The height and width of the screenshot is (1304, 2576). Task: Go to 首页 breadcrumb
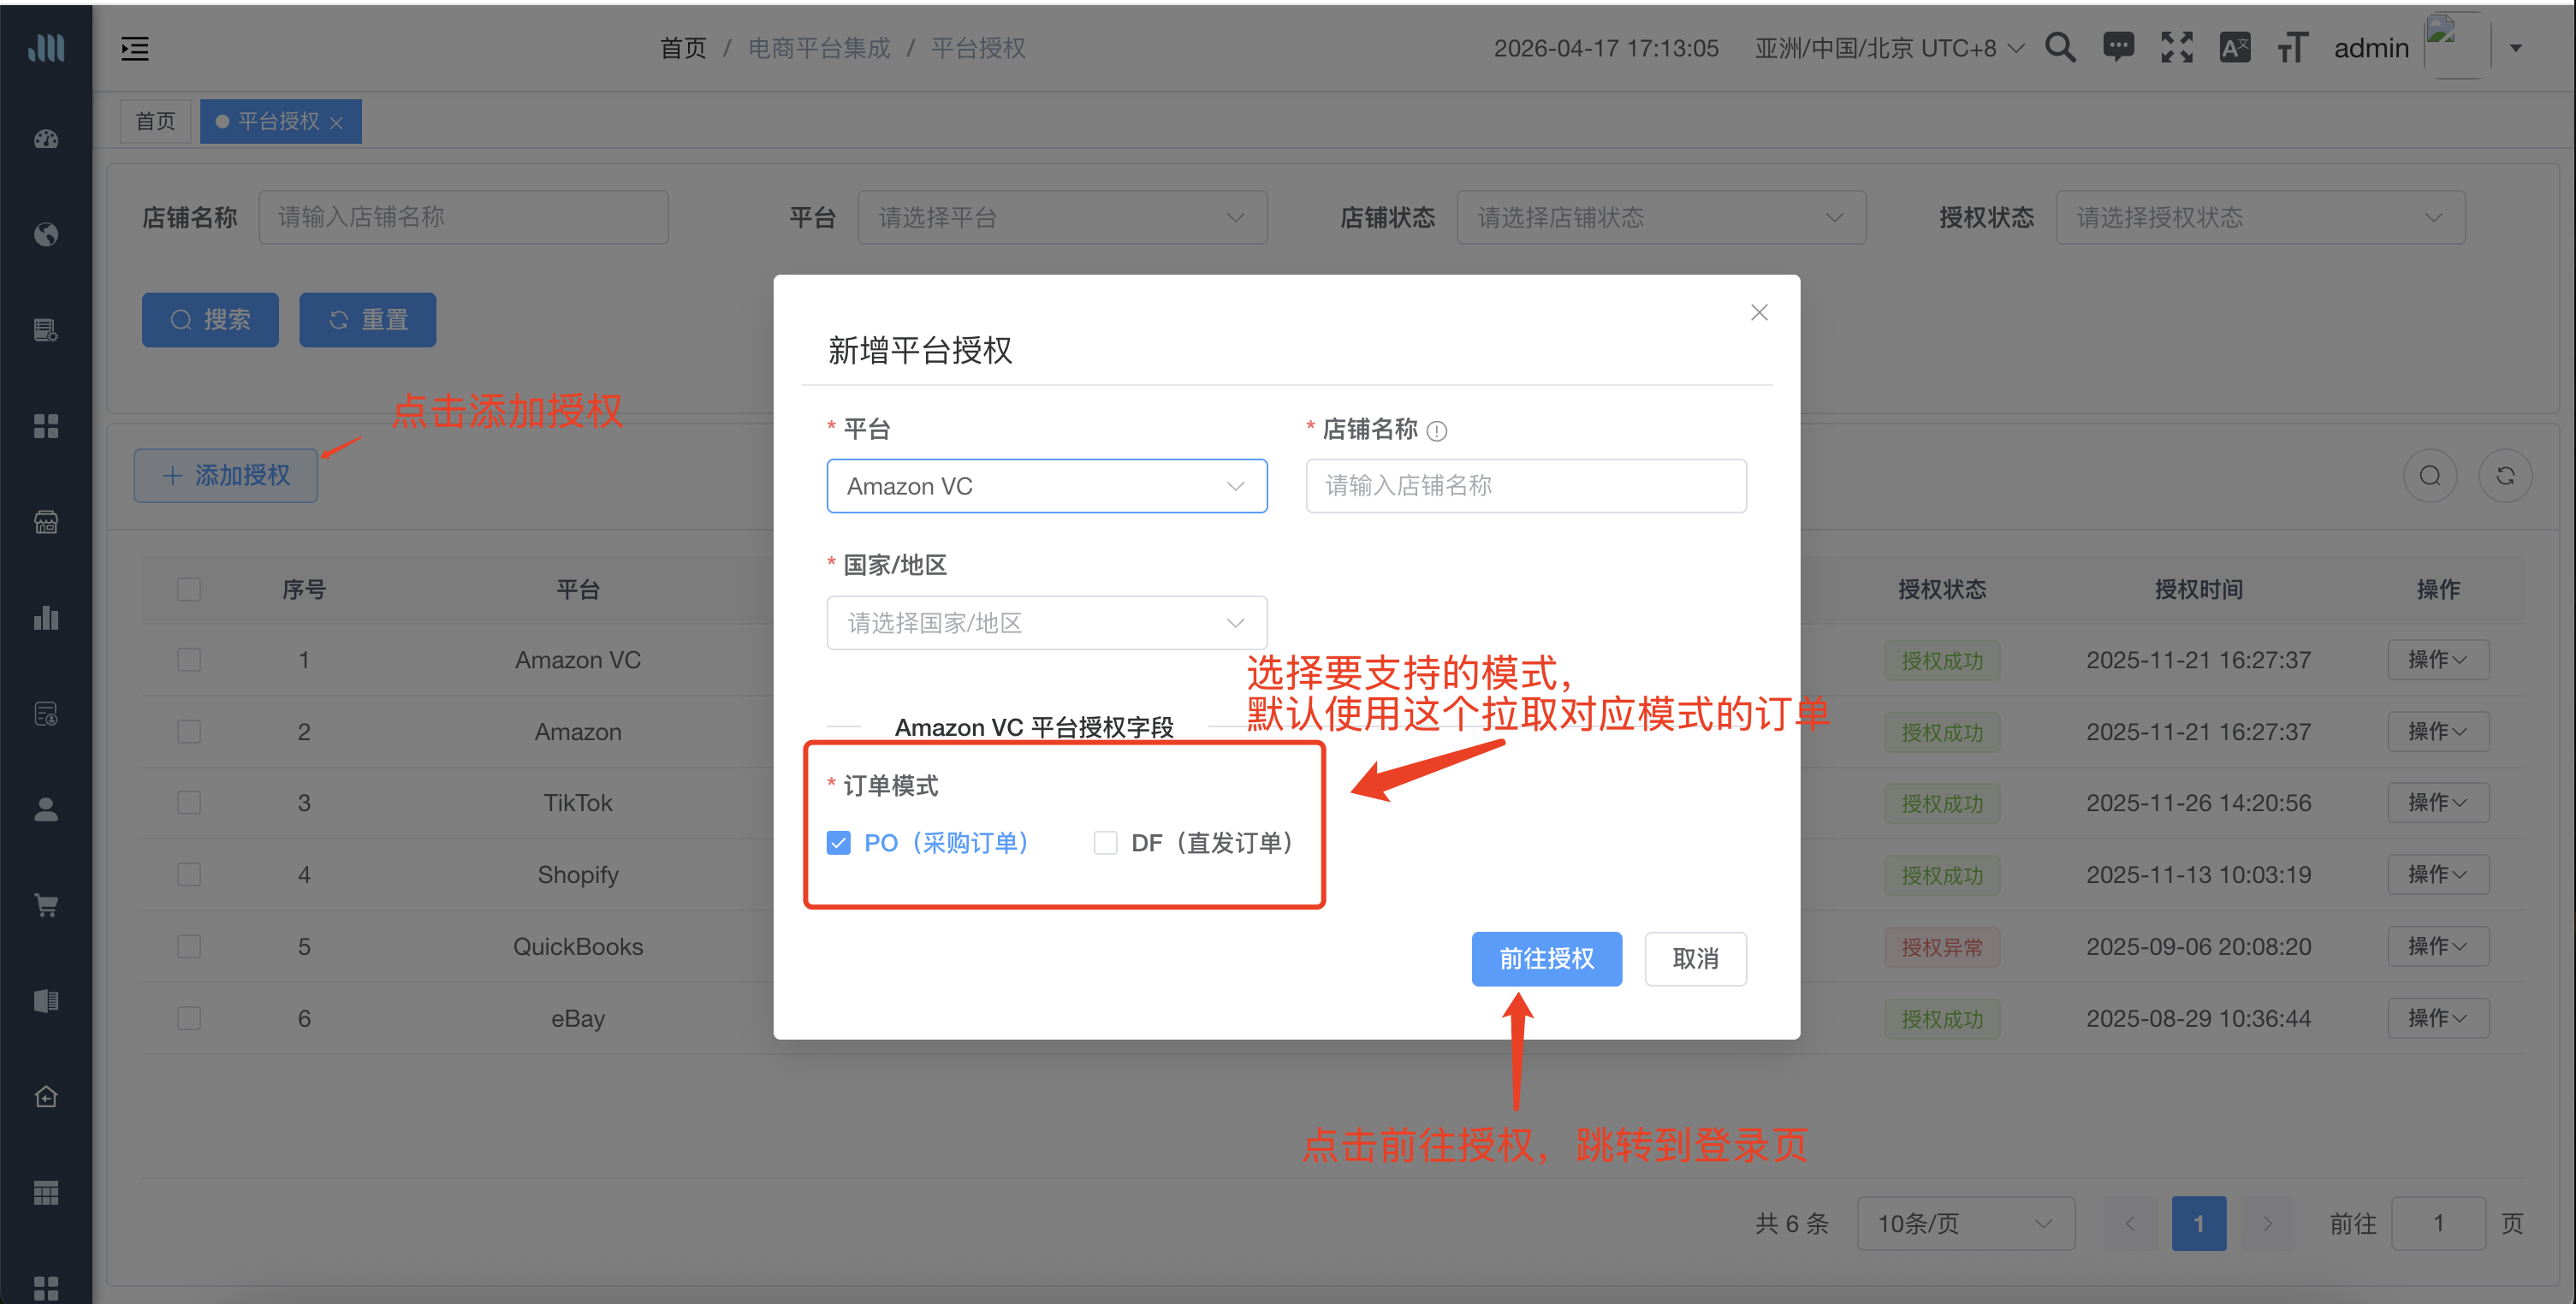coord(683,48)
